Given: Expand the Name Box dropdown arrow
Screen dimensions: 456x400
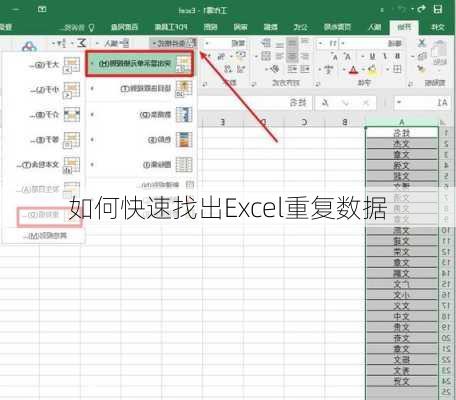Looking at the screenshot, I should click(399, 103).
